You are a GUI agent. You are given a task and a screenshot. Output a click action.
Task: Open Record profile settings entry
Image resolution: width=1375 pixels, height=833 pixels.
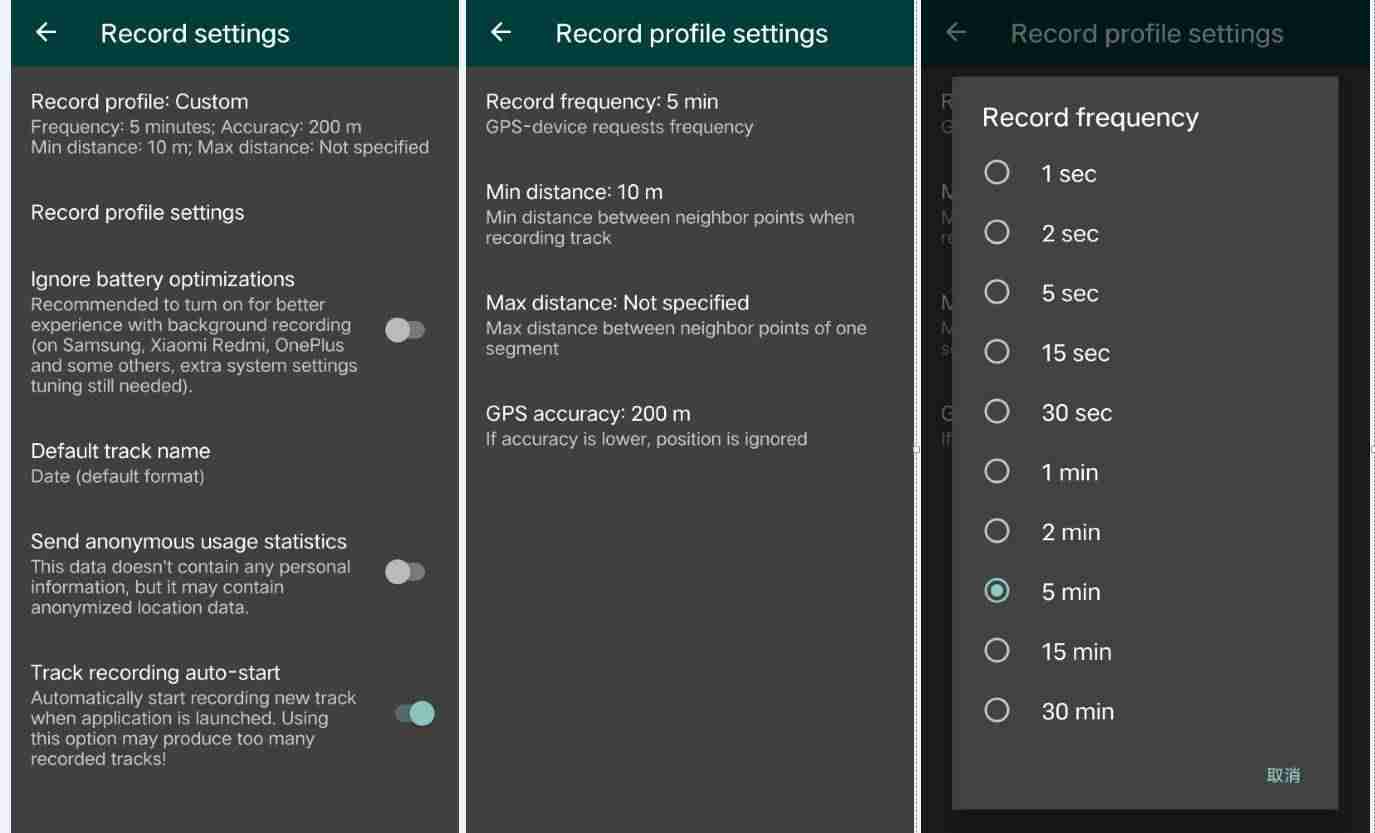coord(235,212)
